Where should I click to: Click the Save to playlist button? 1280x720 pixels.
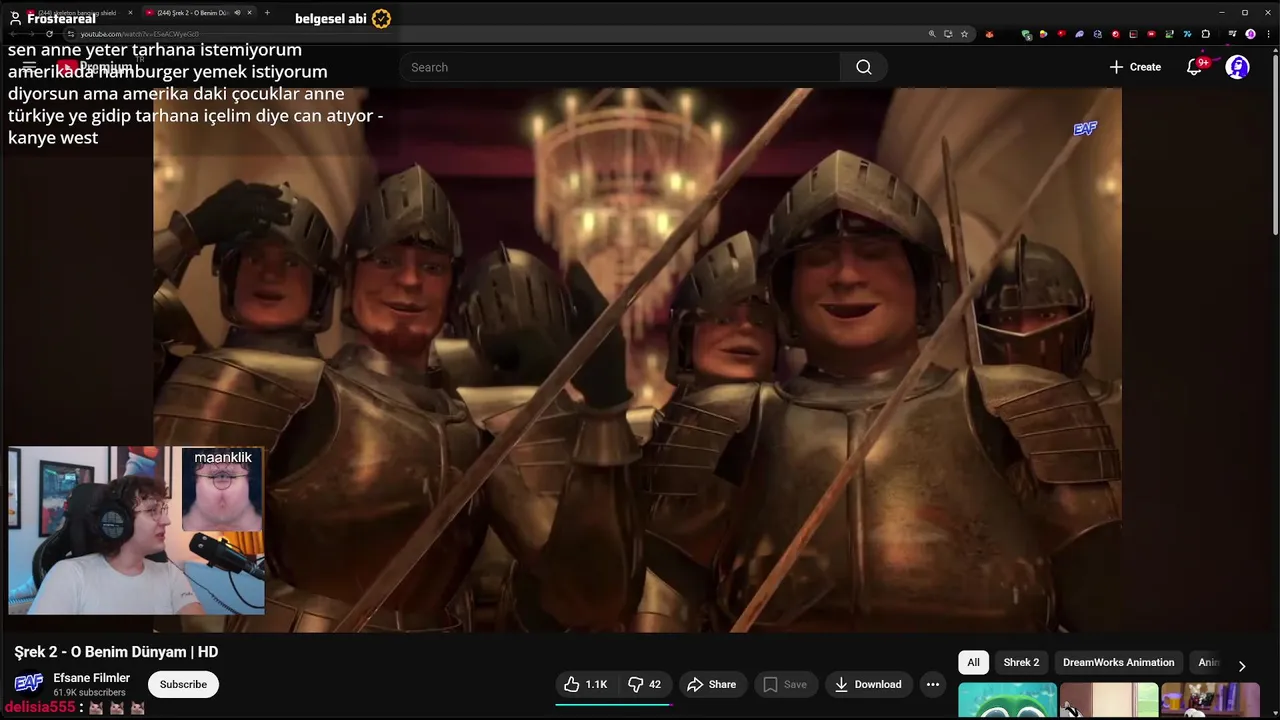click(784, 684)
